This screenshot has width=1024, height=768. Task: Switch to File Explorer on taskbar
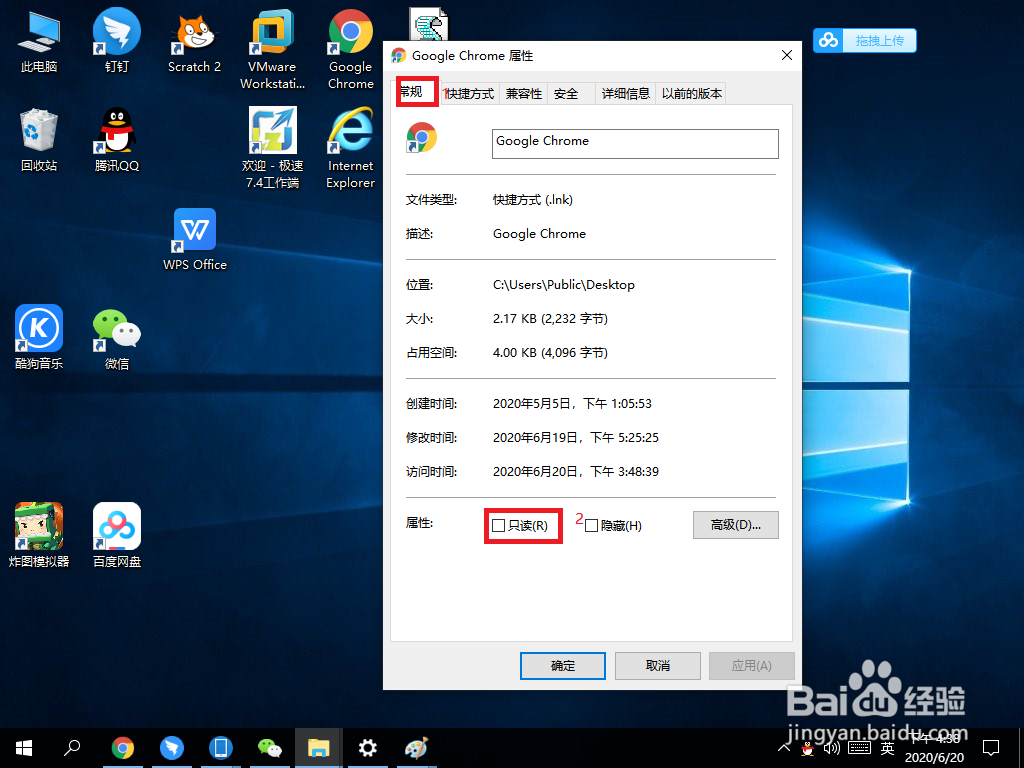point(319,748)
